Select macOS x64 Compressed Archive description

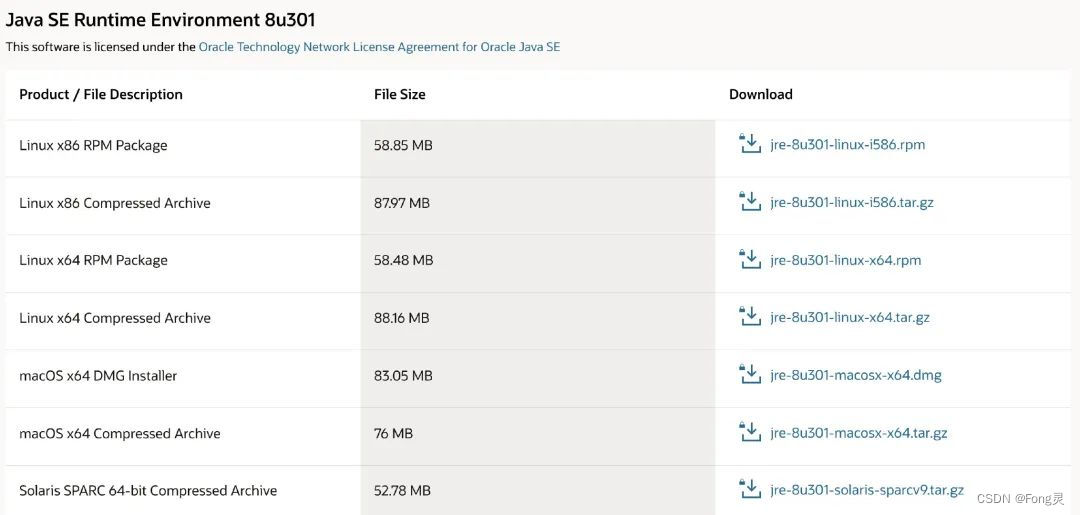click(x=120, y=434)
